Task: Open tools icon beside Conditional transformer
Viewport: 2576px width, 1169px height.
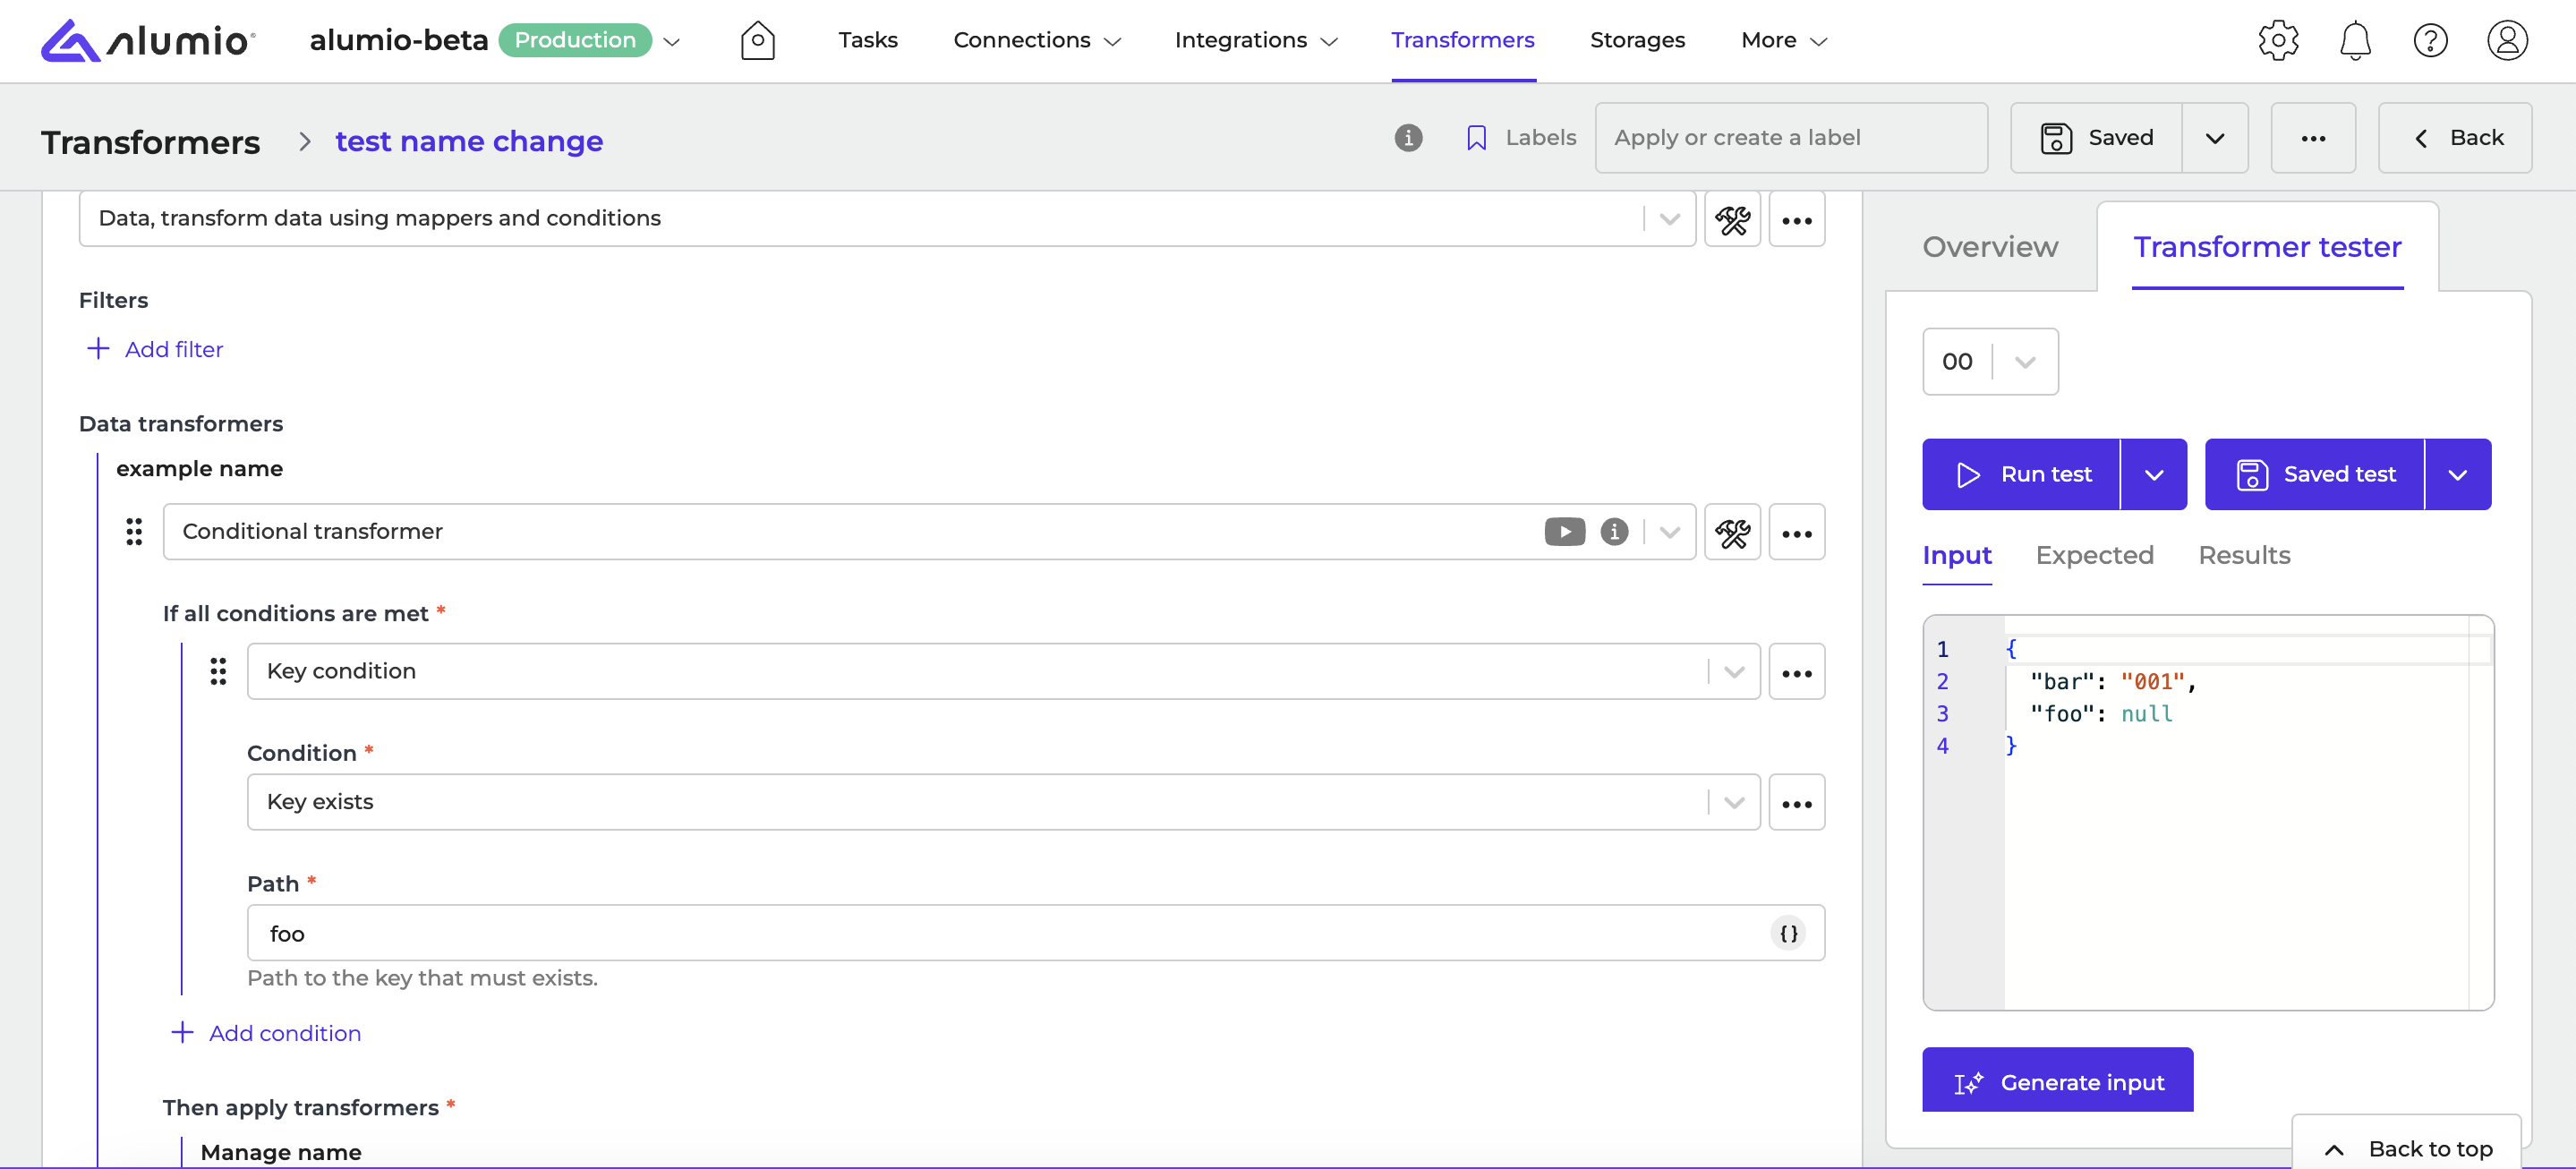Action: [x=1732, y=532]
